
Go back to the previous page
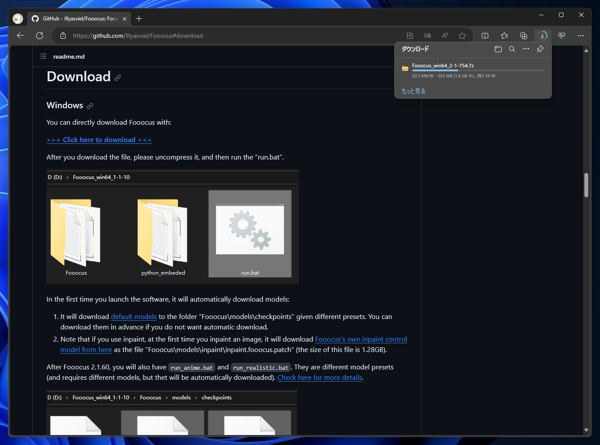(x=20, y=36)
